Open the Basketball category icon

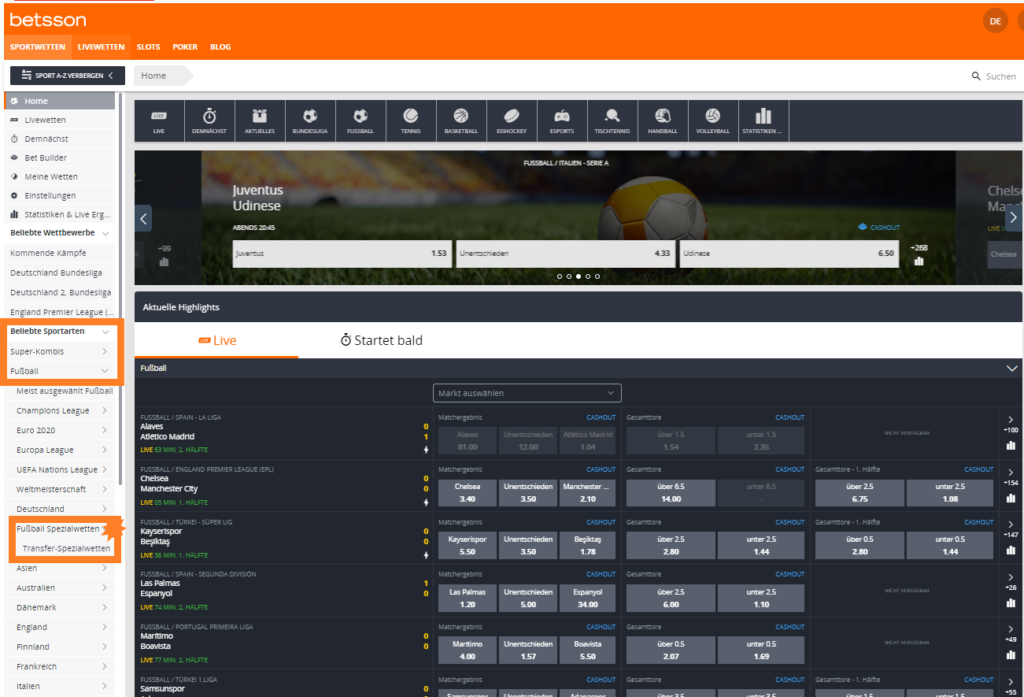point(461,121)
